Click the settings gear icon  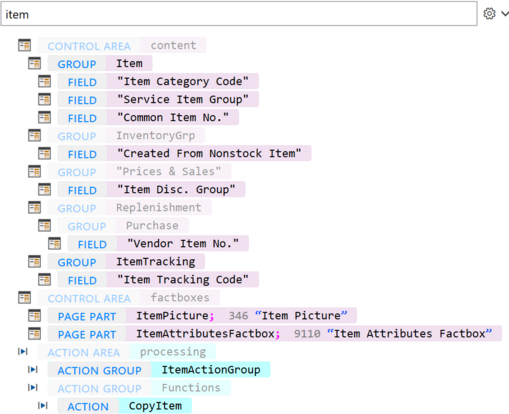pos(489,14)
